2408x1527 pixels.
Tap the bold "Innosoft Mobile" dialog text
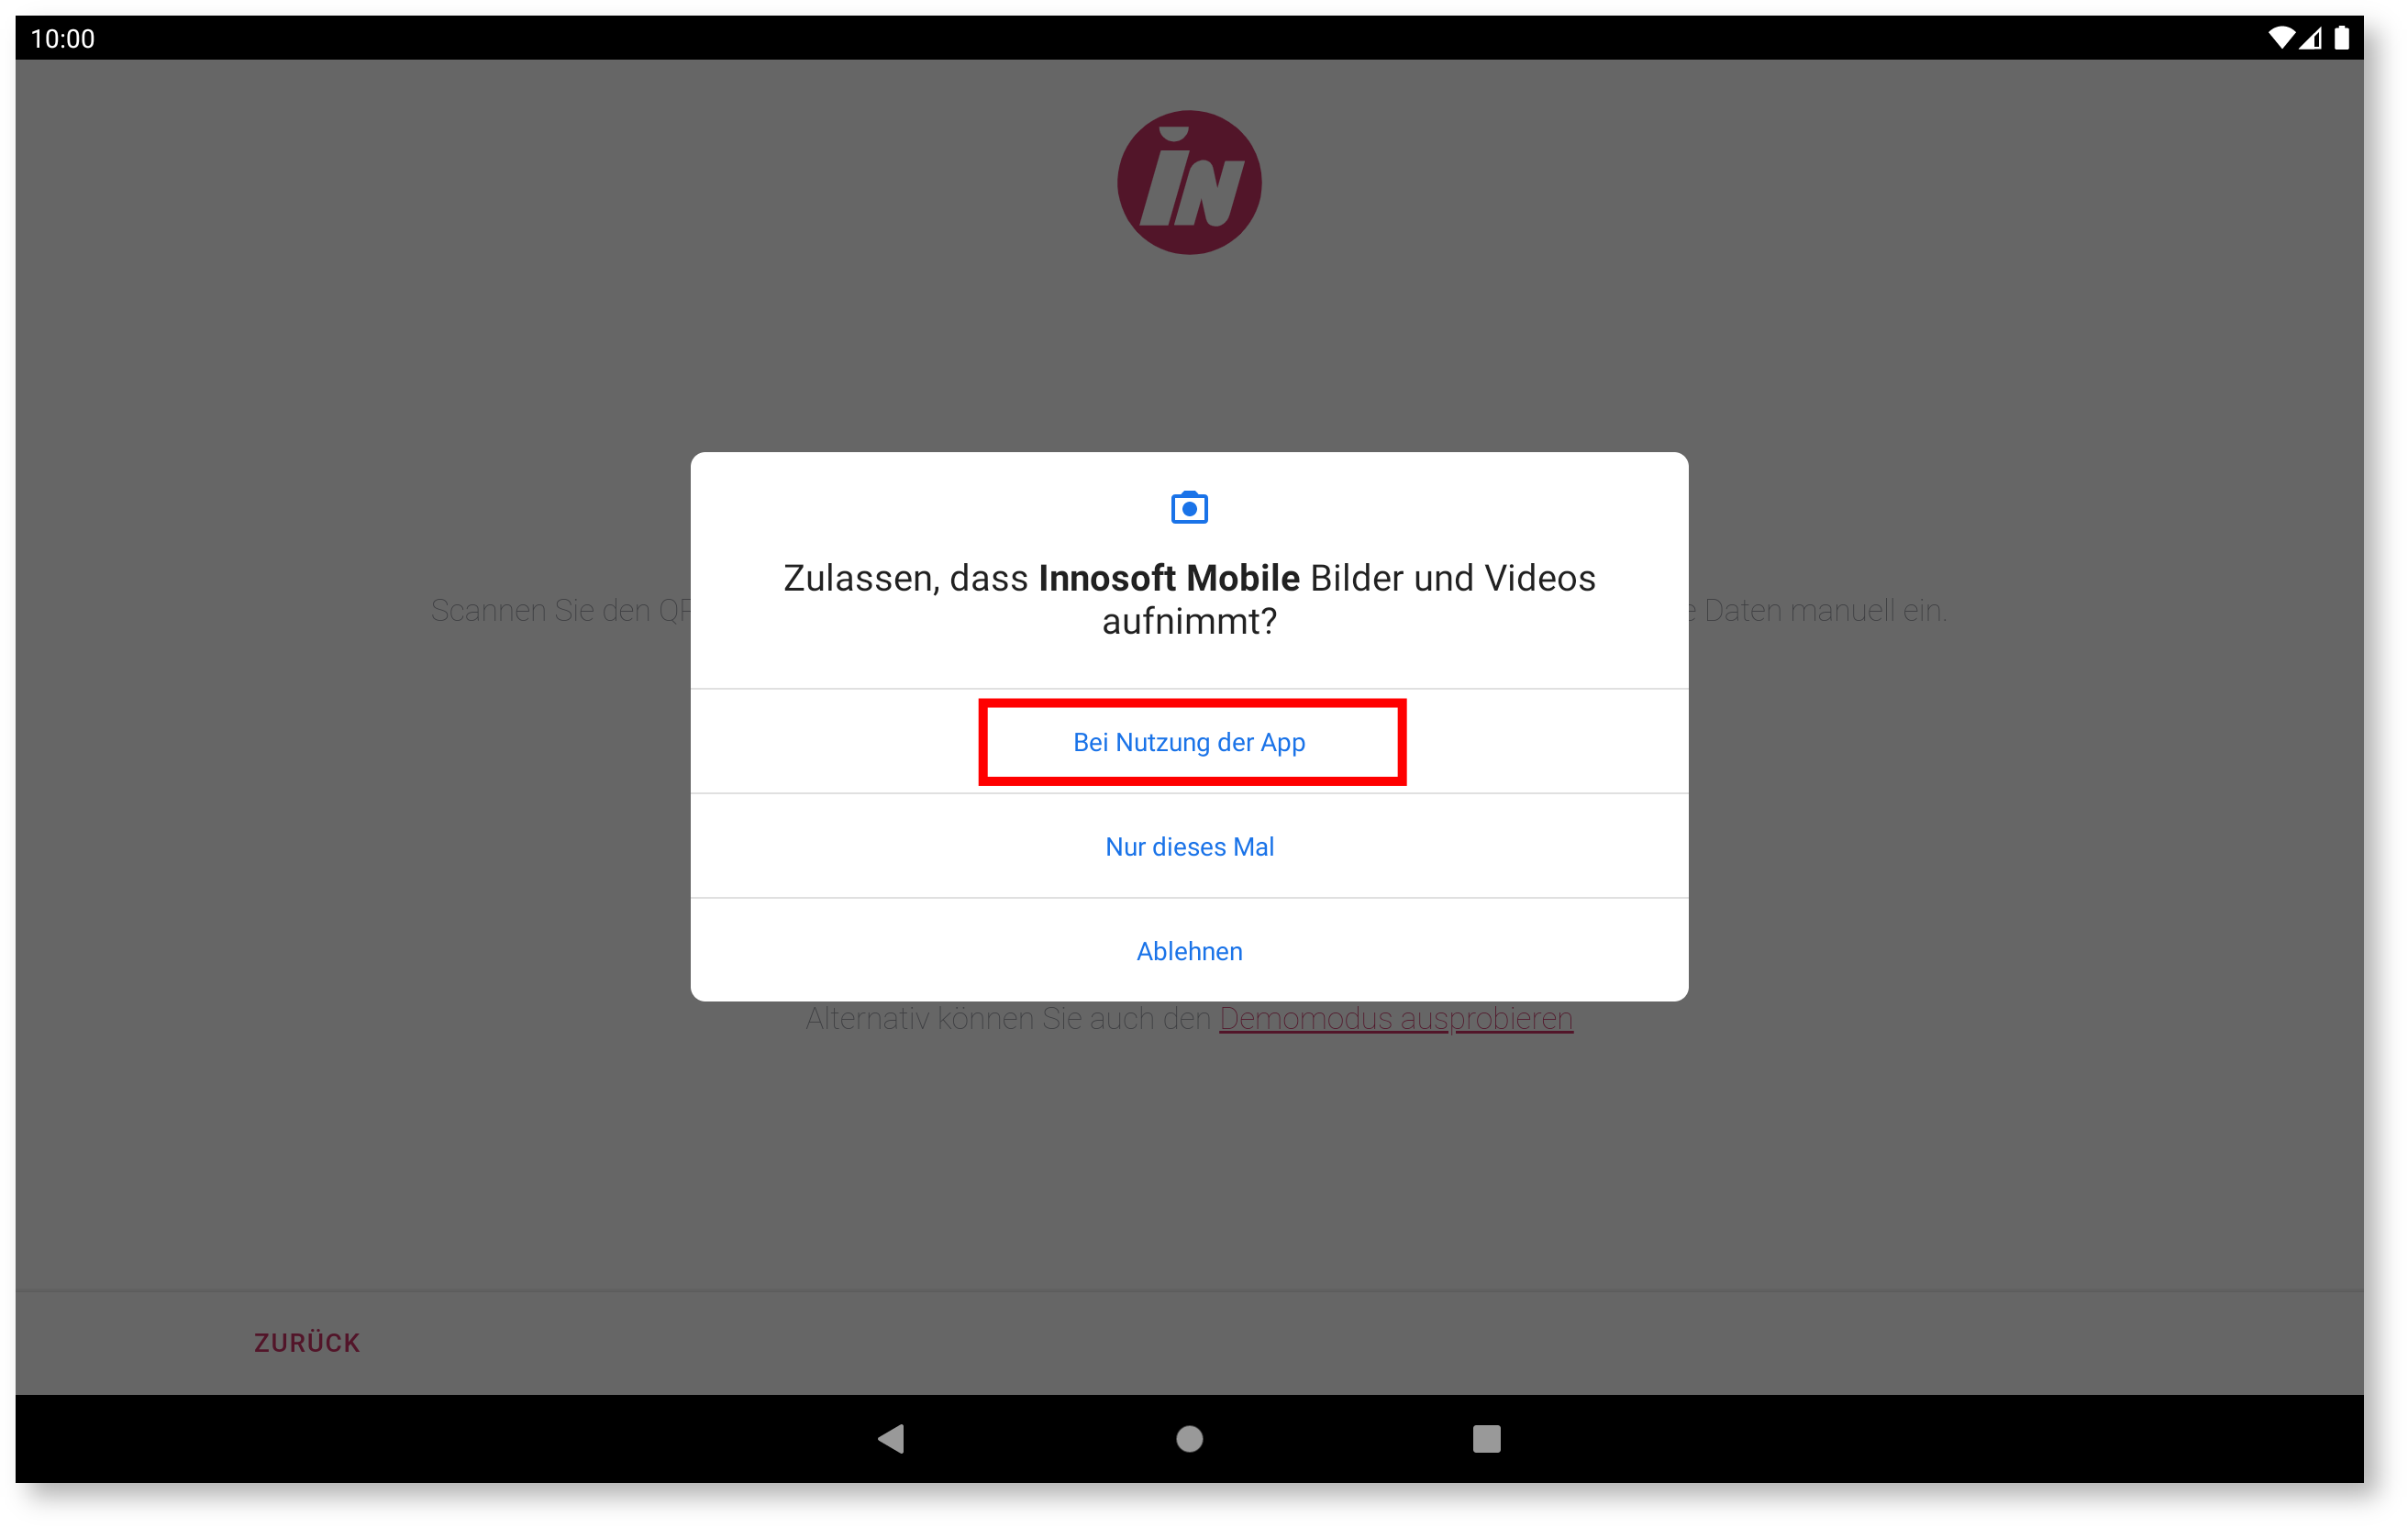(1169, 578)
